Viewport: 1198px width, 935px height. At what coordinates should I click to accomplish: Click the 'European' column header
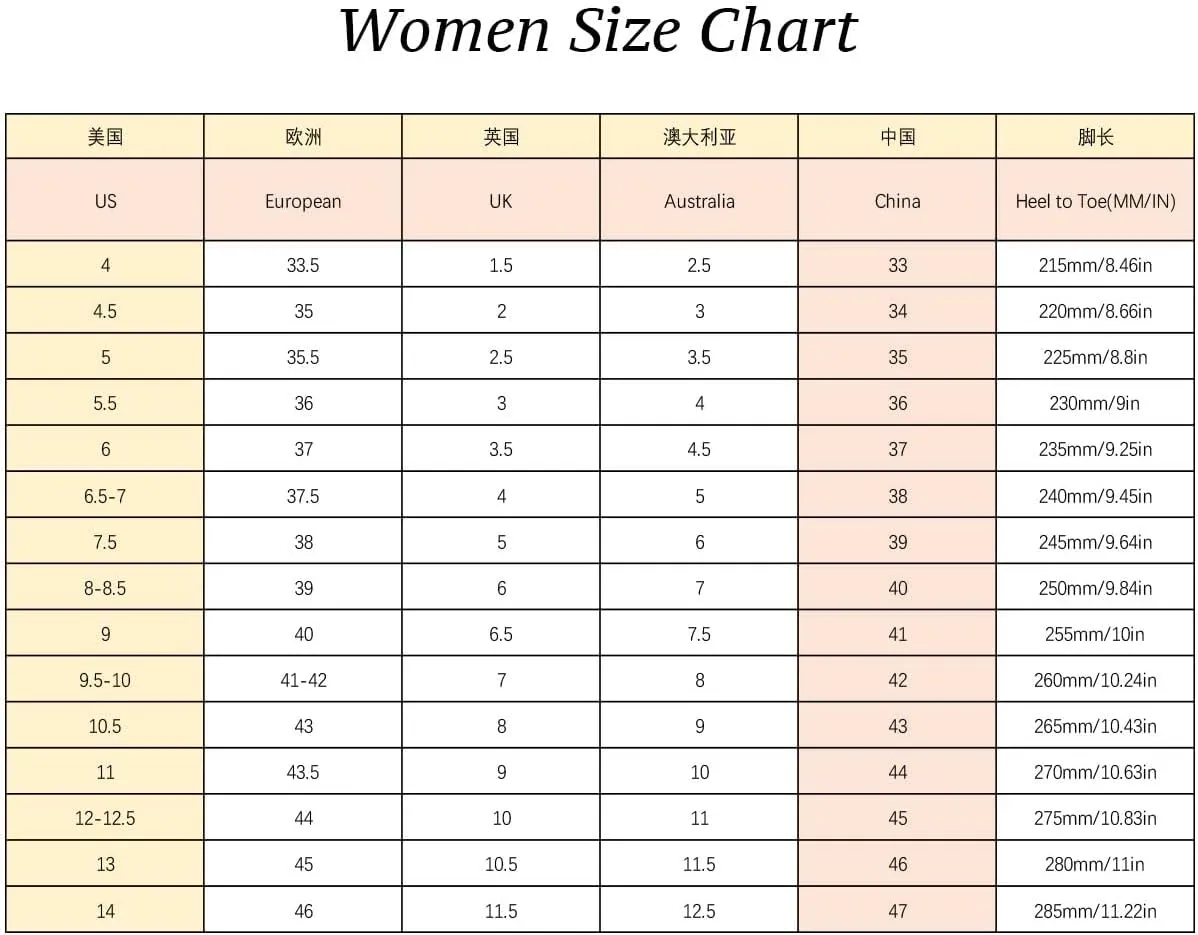(303, 201)
